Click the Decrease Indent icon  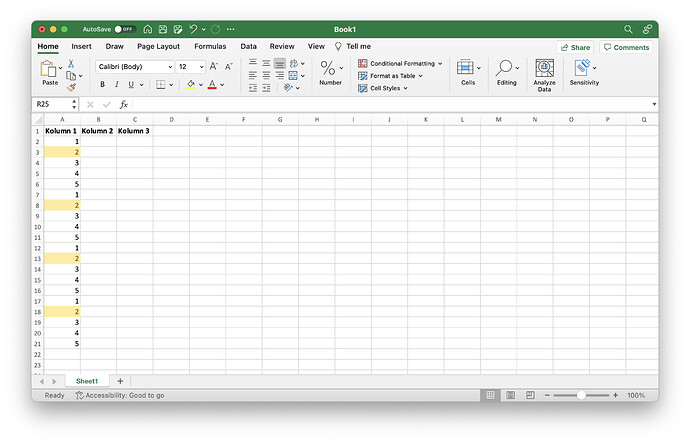[x=253, y=88]
